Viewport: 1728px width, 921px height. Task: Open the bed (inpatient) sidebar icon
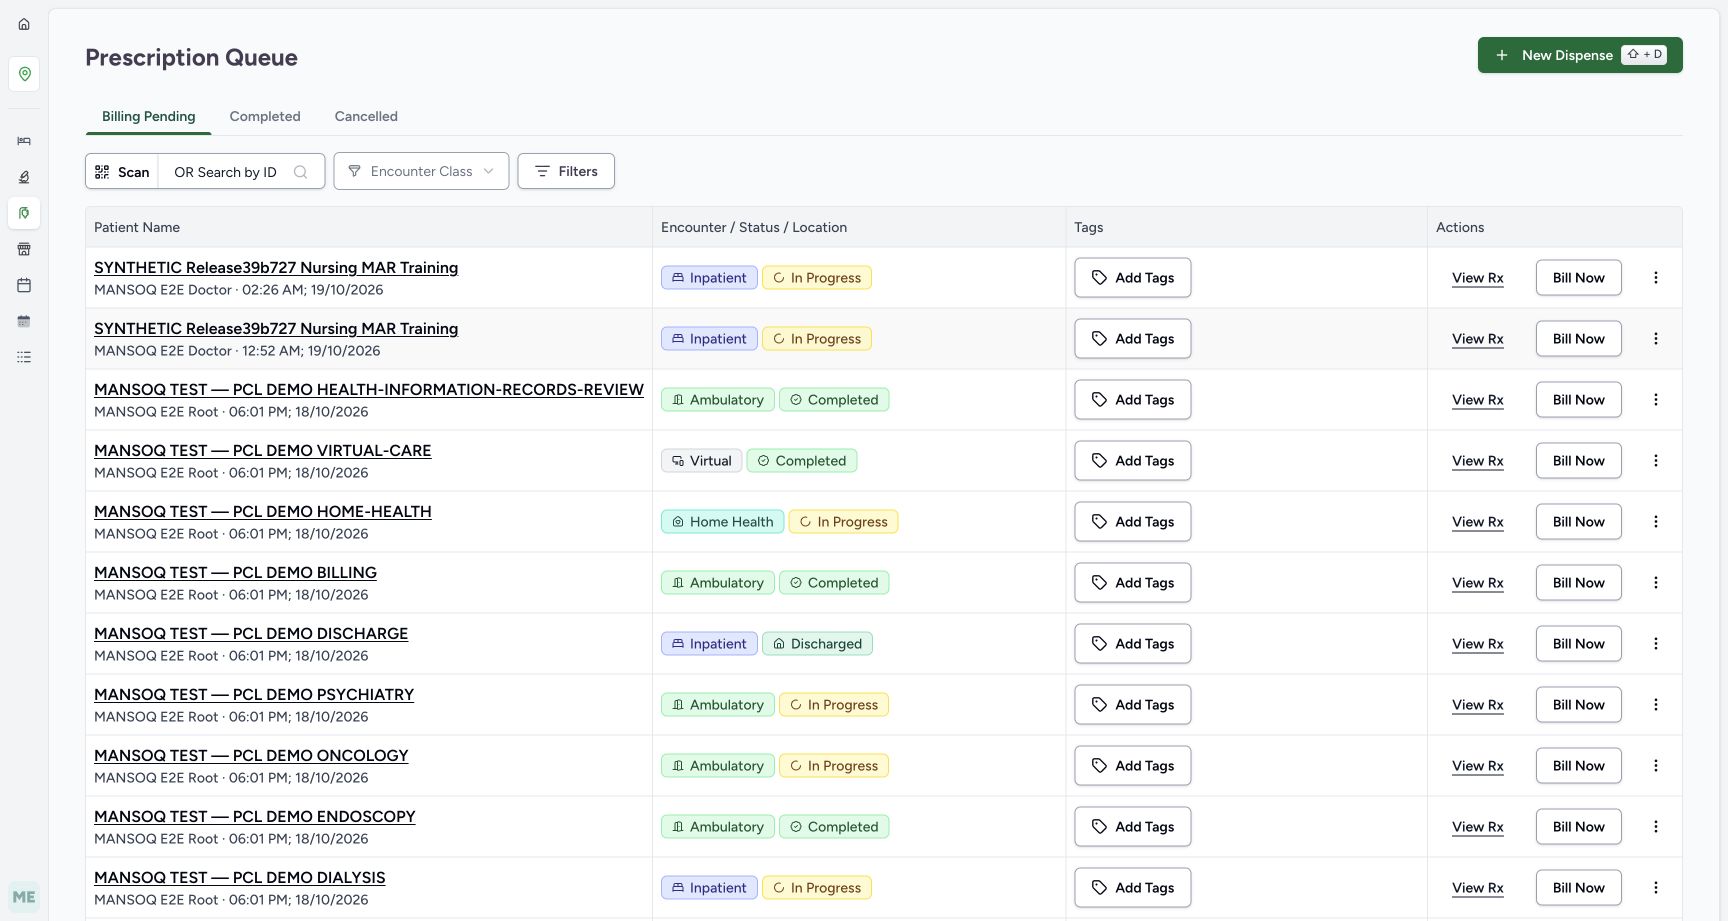(24, 141)
